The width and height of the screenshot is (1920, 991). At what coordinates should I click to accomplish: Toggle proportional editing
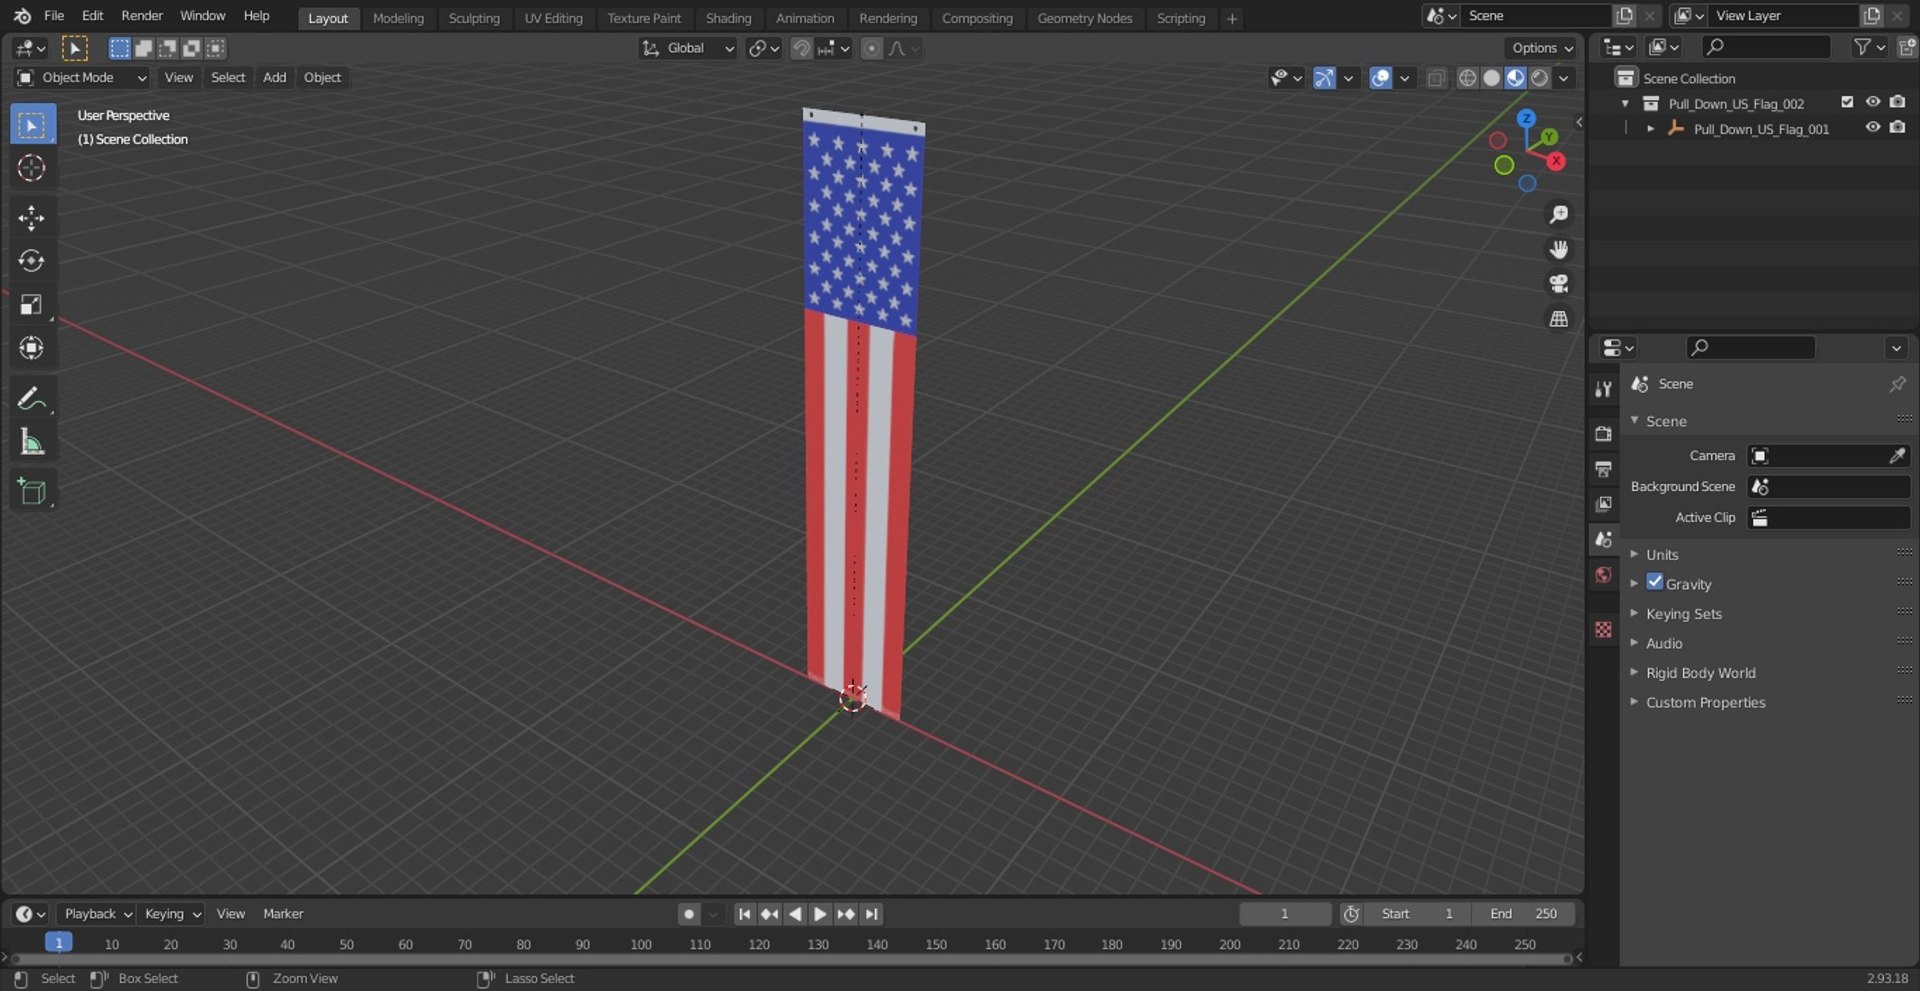coord(872,48)
